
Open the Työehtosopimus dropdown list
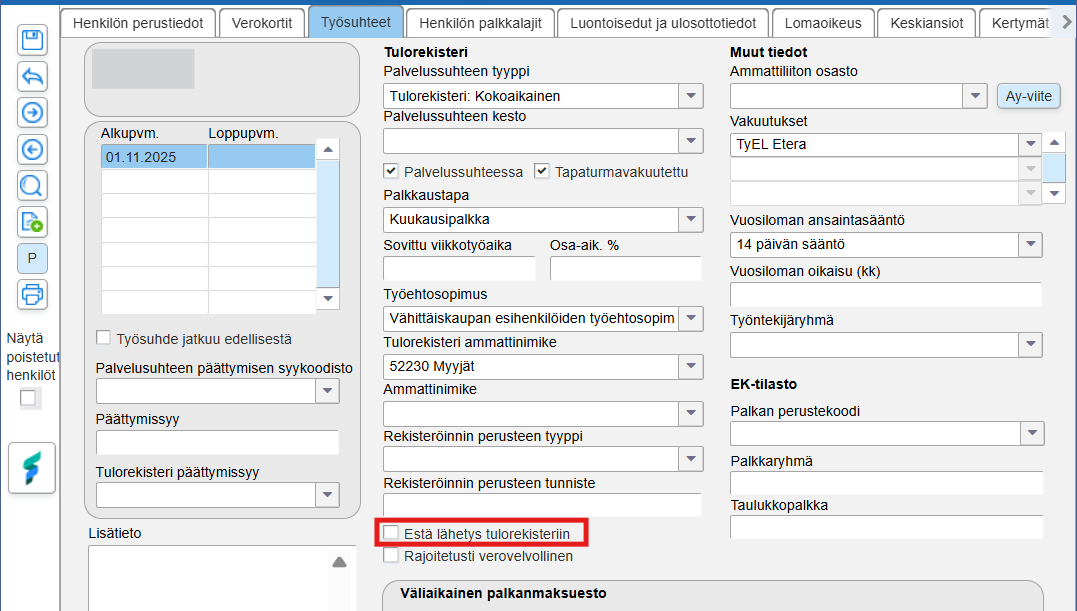click(691, 318)
